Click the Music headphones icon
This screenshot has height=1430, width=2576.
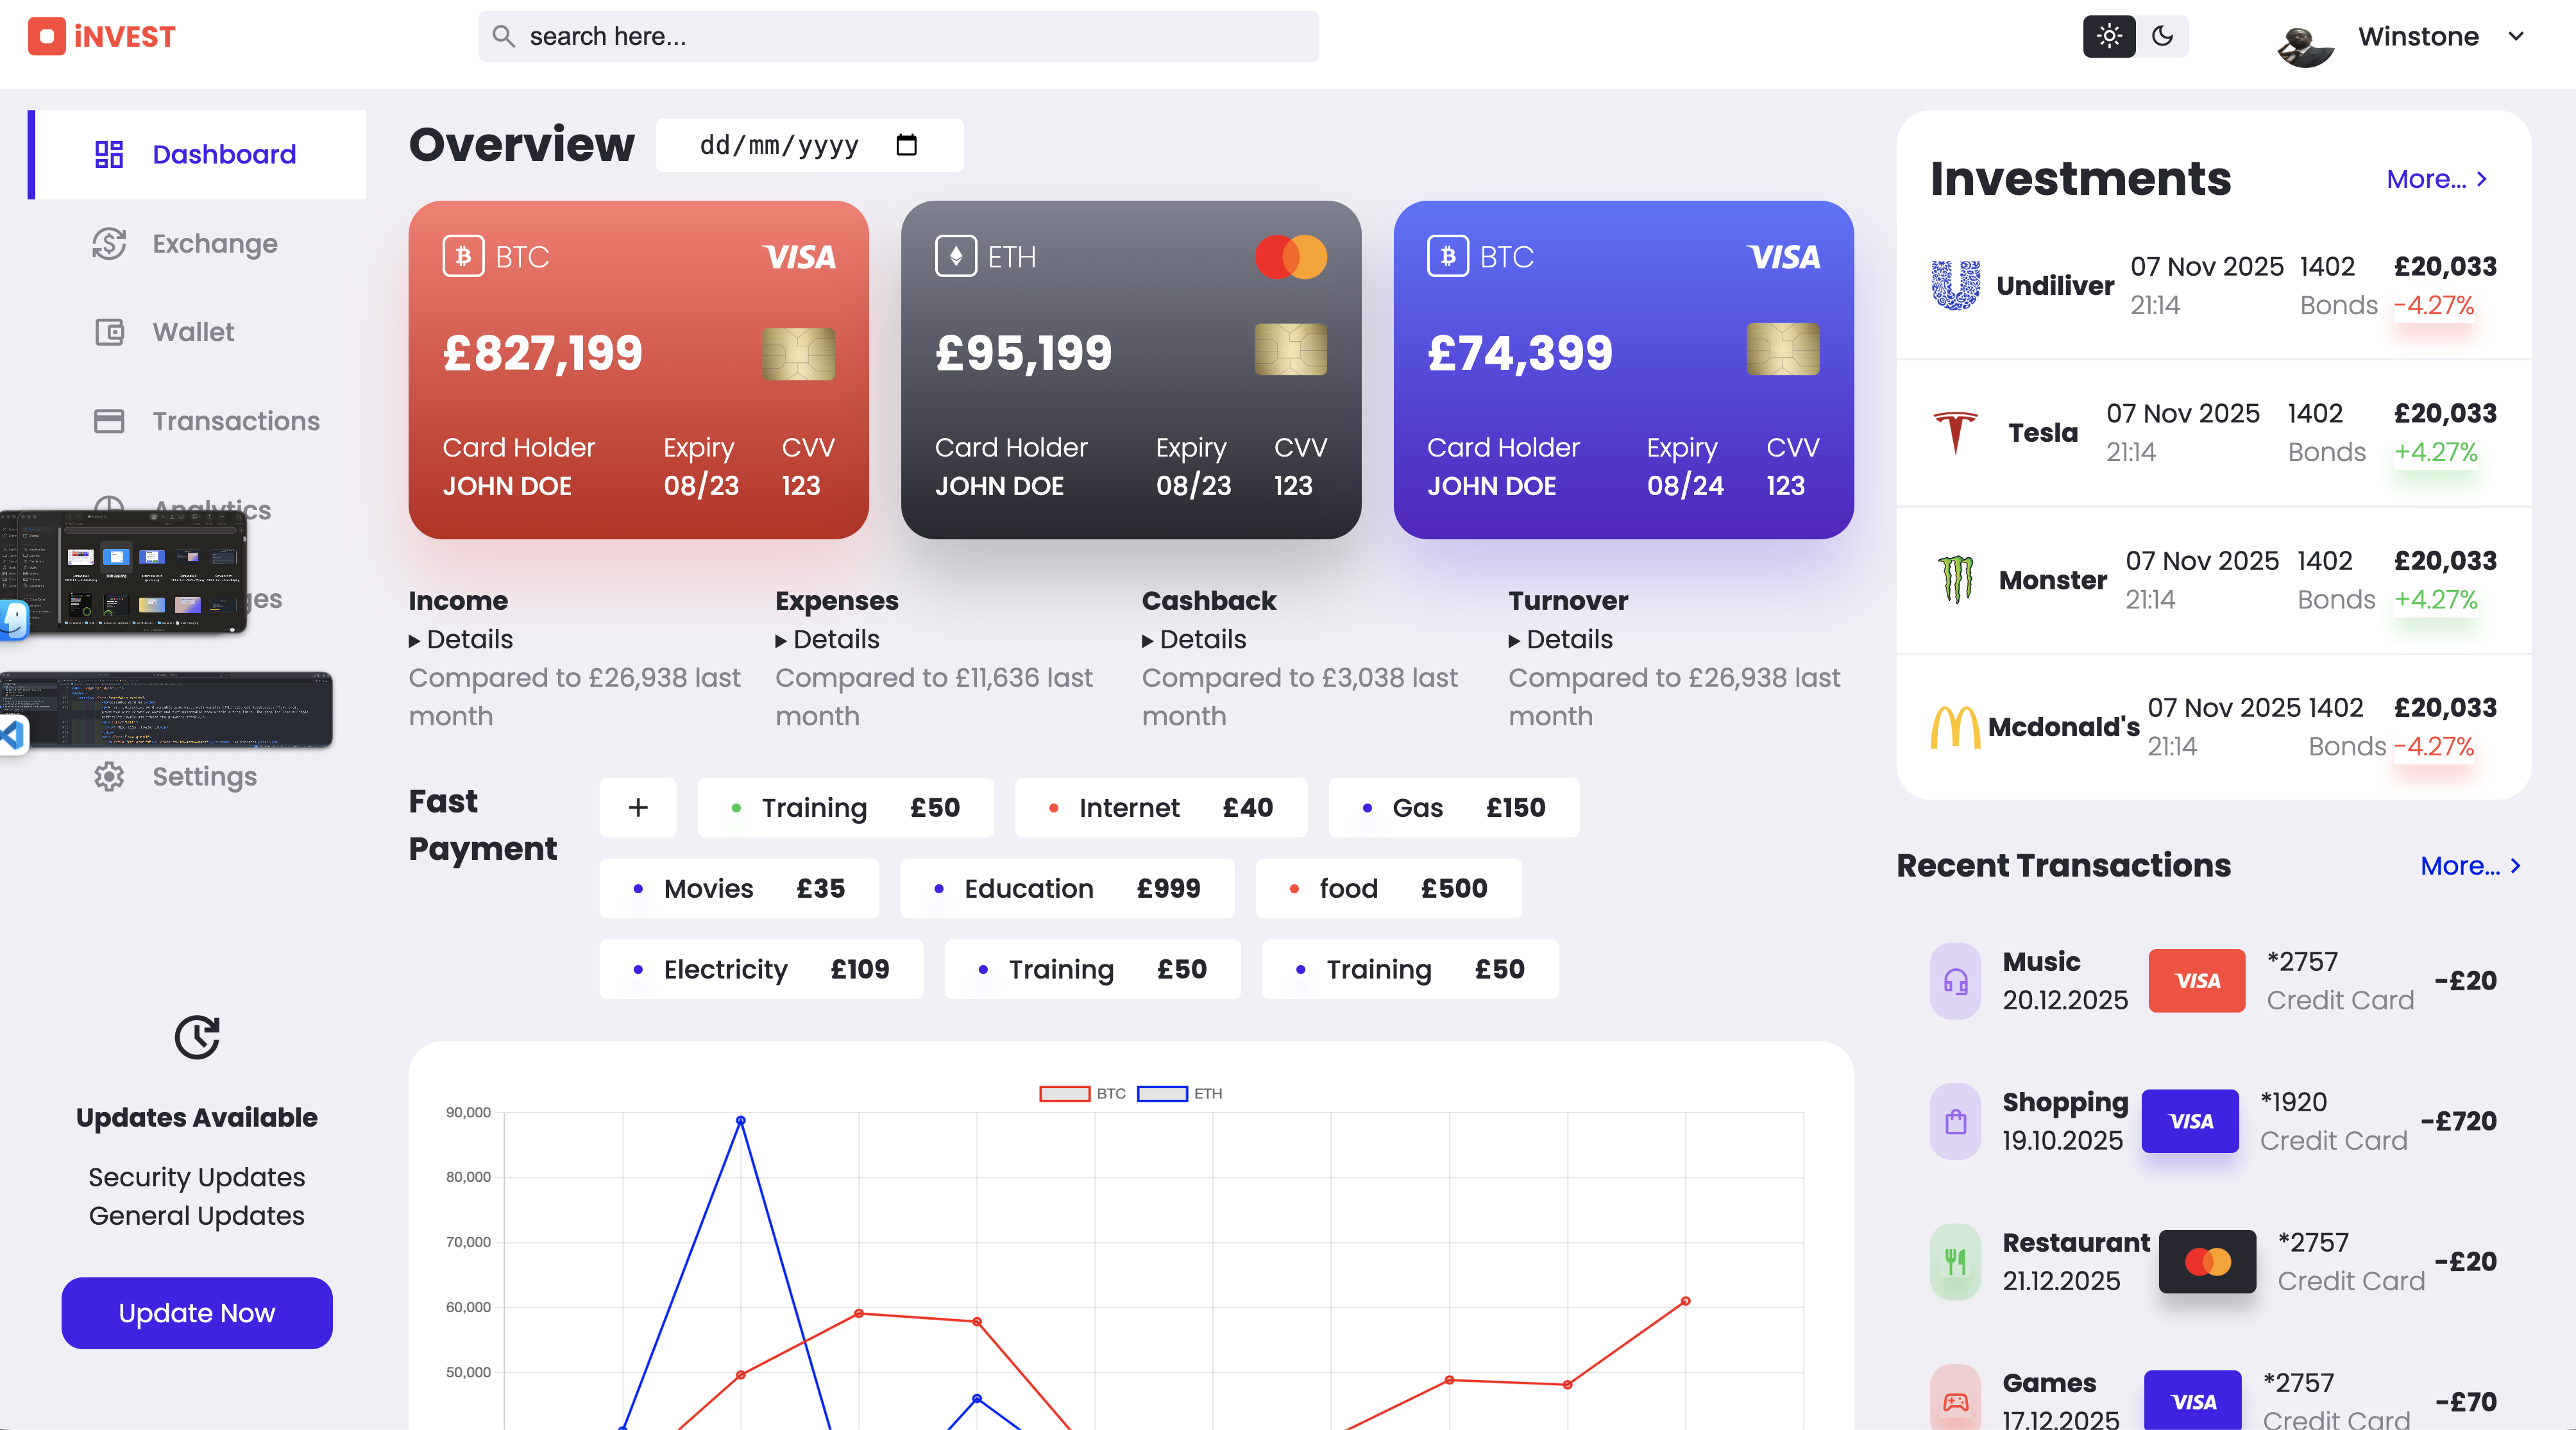tap(1955, 981)
